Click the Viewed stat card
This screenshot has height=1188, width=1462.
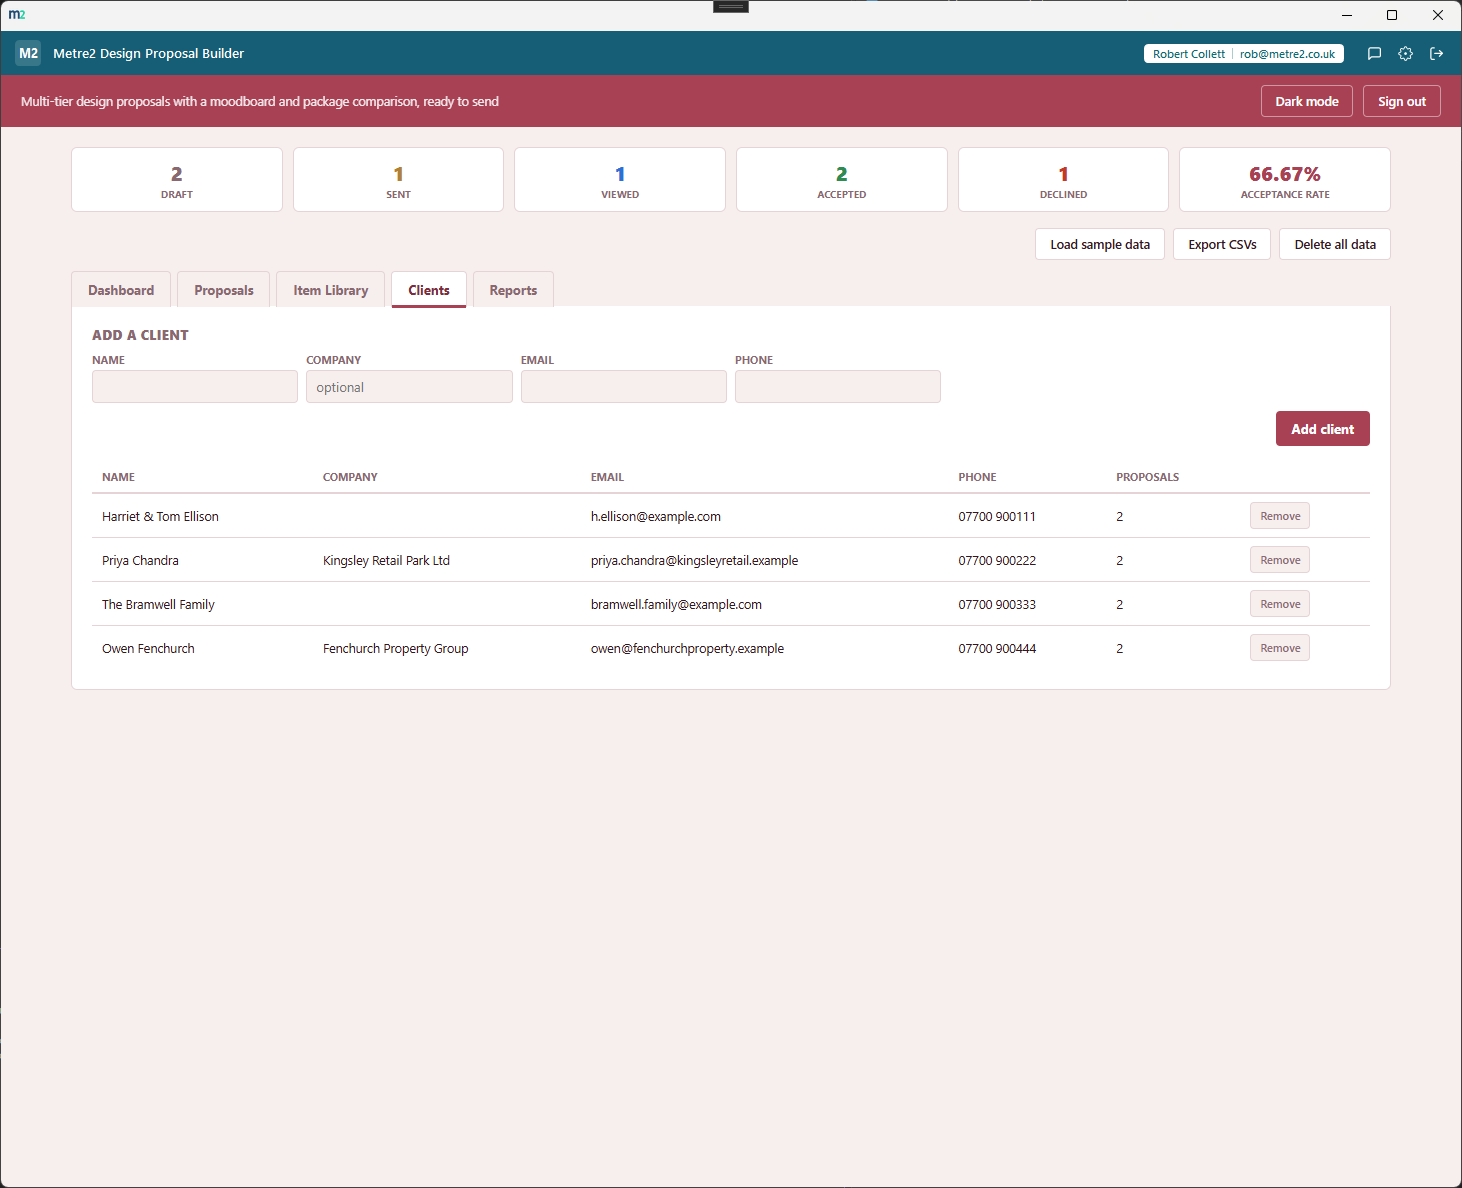[620, 180]
